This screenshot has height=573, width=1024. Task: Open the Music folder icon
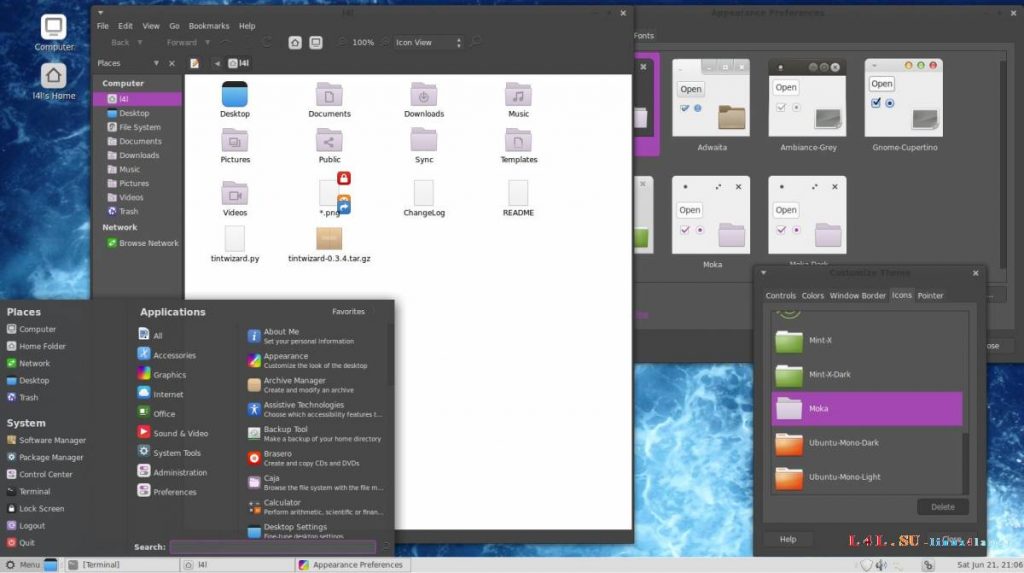[x=518, y=95]
